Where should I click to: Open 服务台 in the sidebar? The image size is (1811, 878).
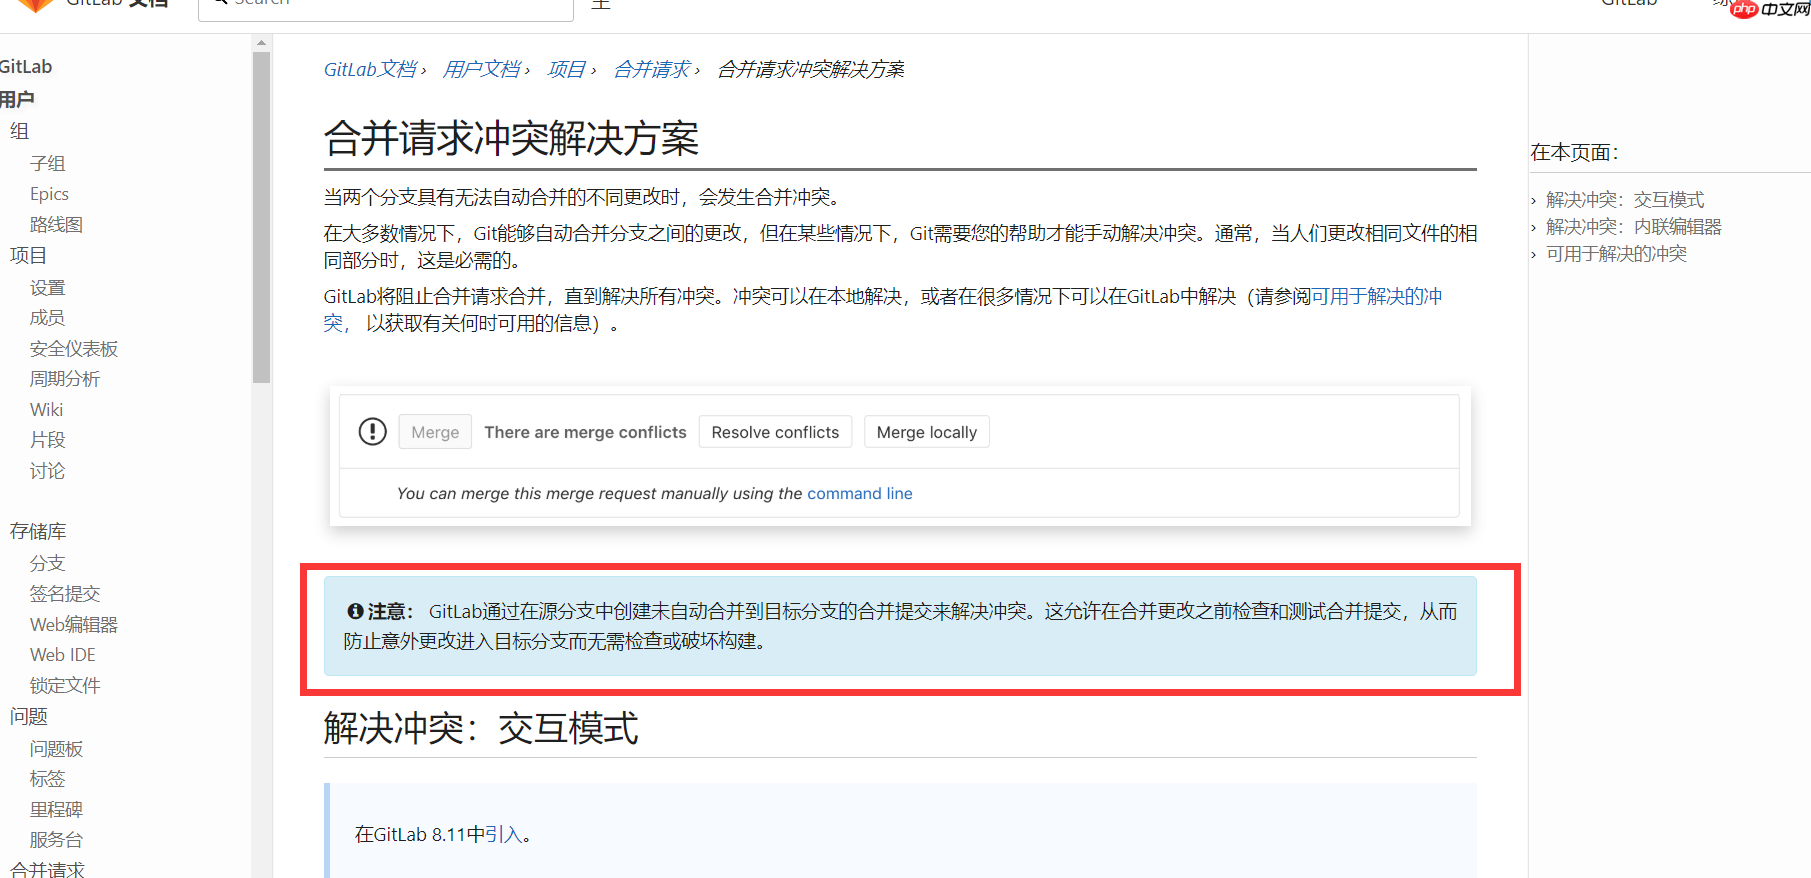click(56, 840)
